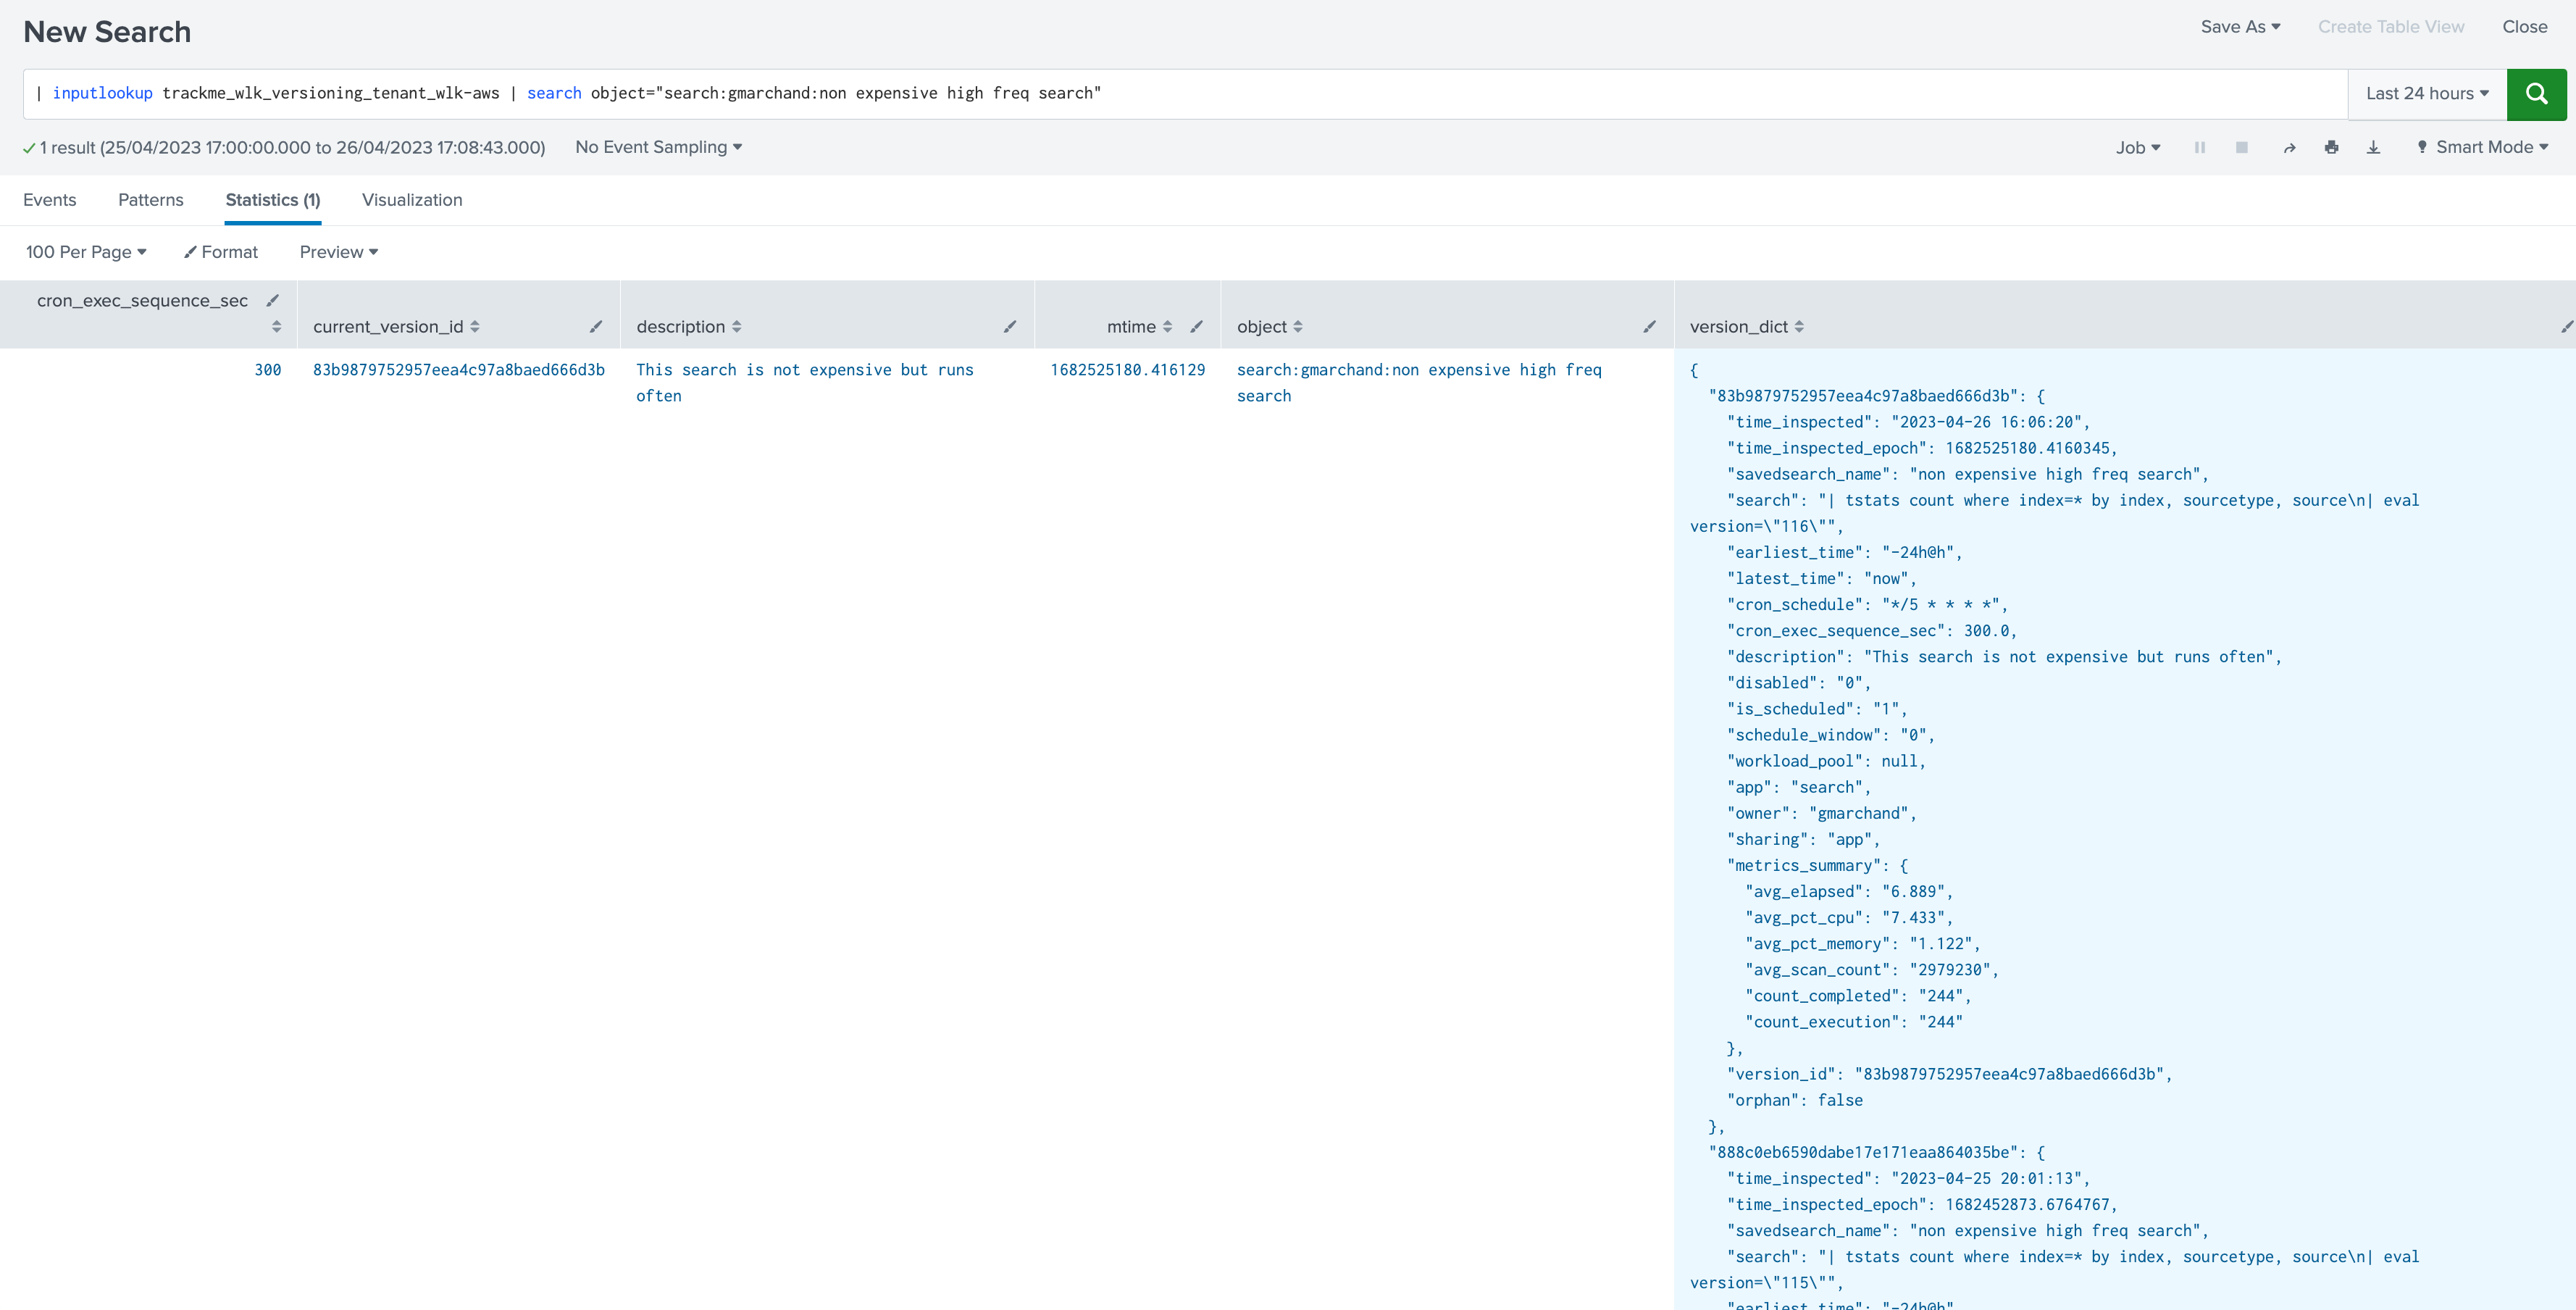Click the description cell 'This search is not expensive'
Viewport: 2576px width, 1310px height.
pos(805,383)
